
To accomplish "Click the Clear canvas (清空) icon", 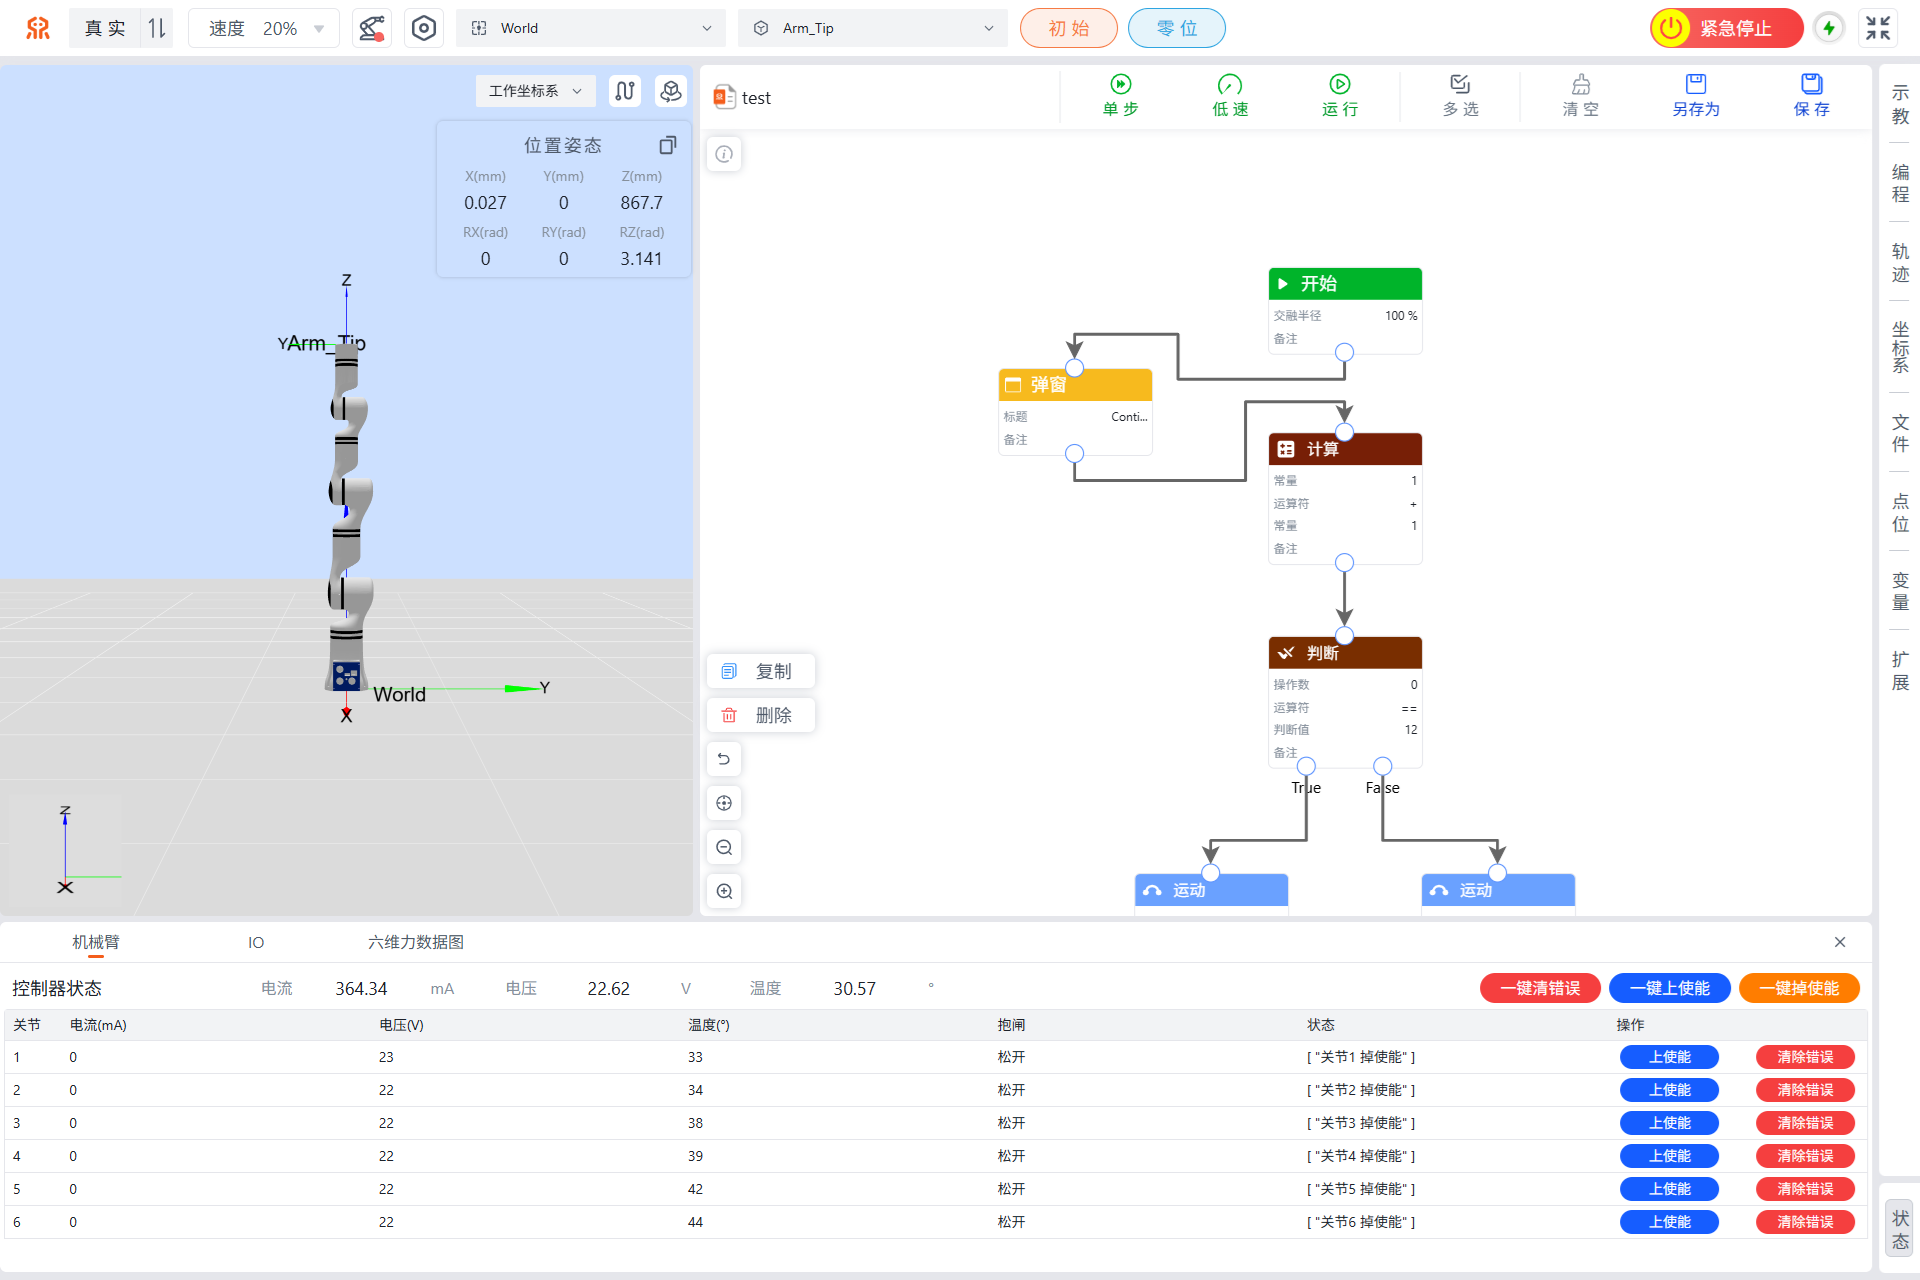I will (x=1580, y=85).
